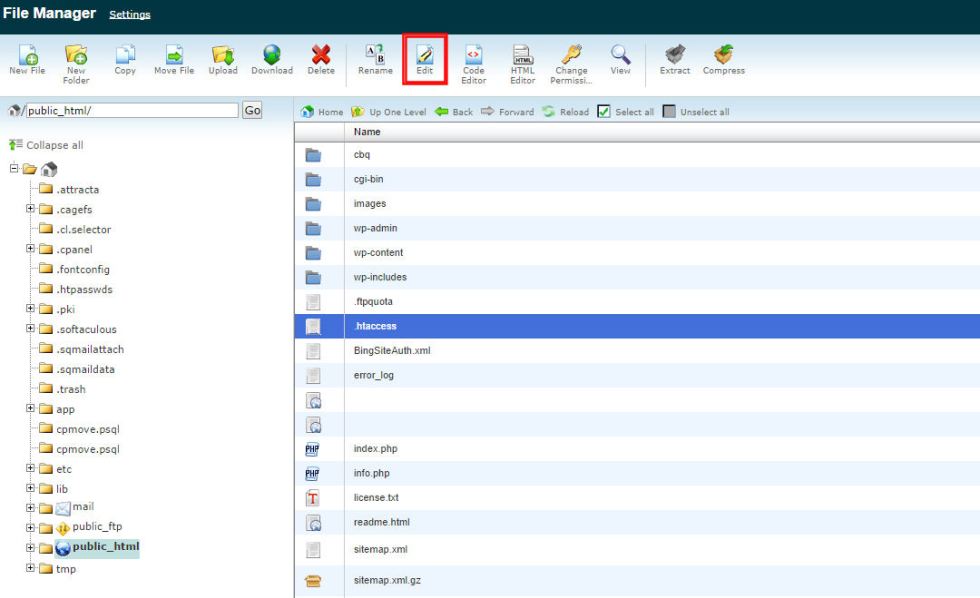Select the images folder row
Screen dimensions: 980x598
pos(637,204)
